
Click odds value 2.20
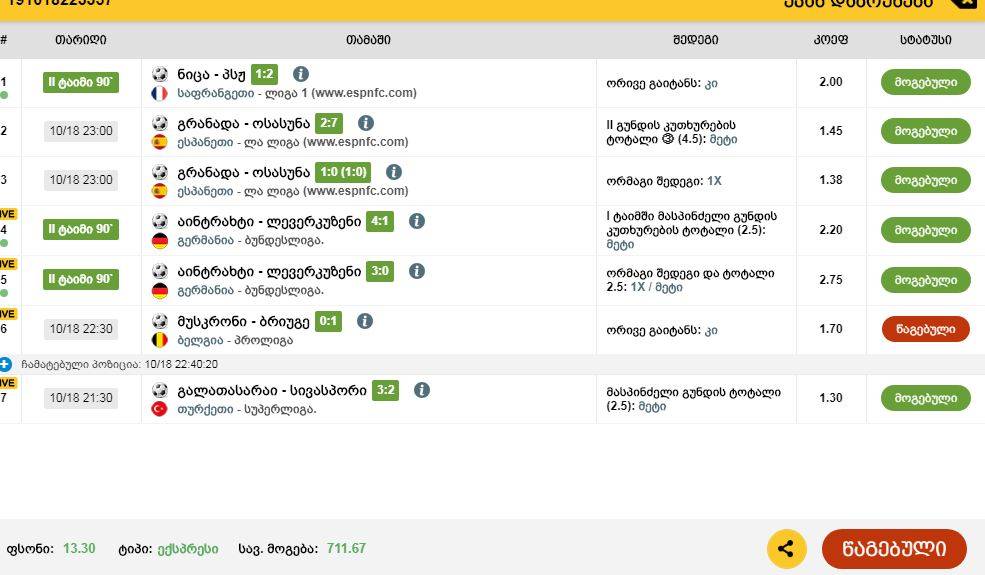click(830, 230)
